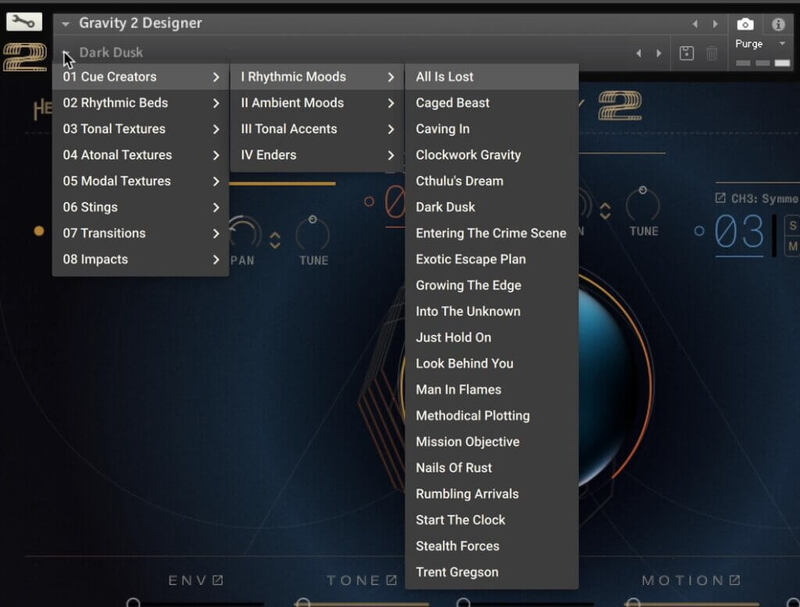Click the TUNE knob near CH3 panel
Viewport: 800px width, 607px height.
pyautogui.click(x=643, y=204)
